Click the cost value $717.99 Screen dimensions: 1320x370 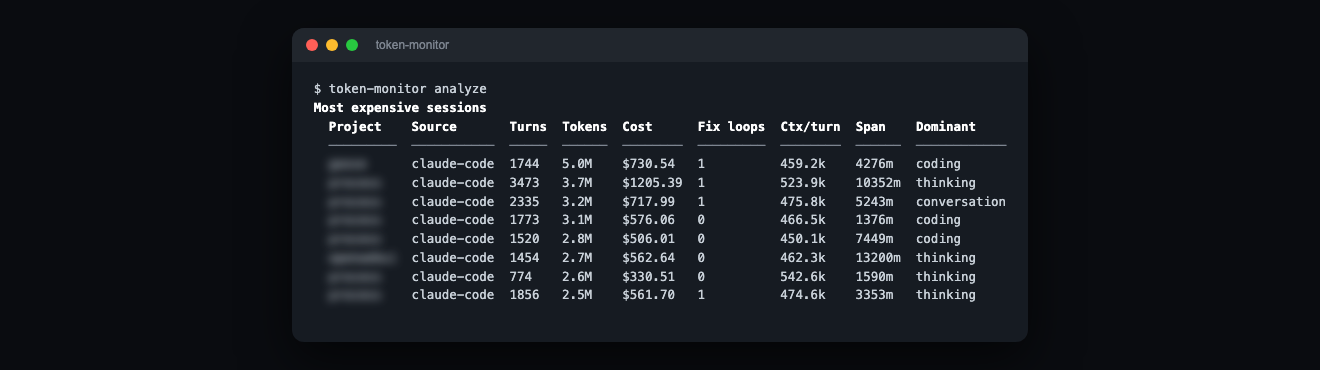648,201
